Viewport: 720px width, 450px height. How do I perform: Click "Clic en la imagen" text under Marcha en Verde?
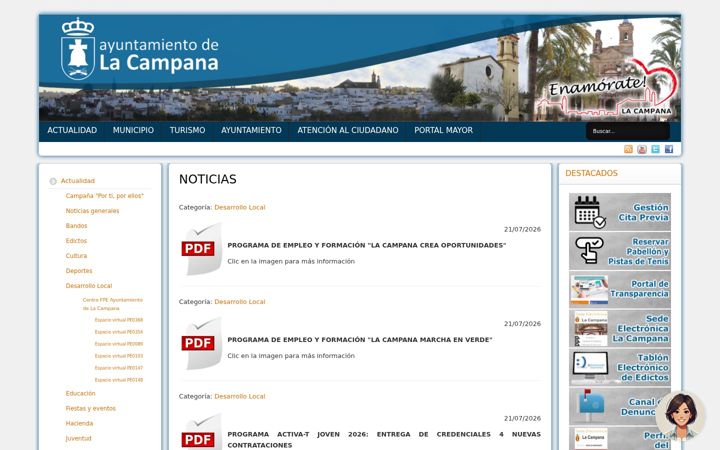point(291,356)
